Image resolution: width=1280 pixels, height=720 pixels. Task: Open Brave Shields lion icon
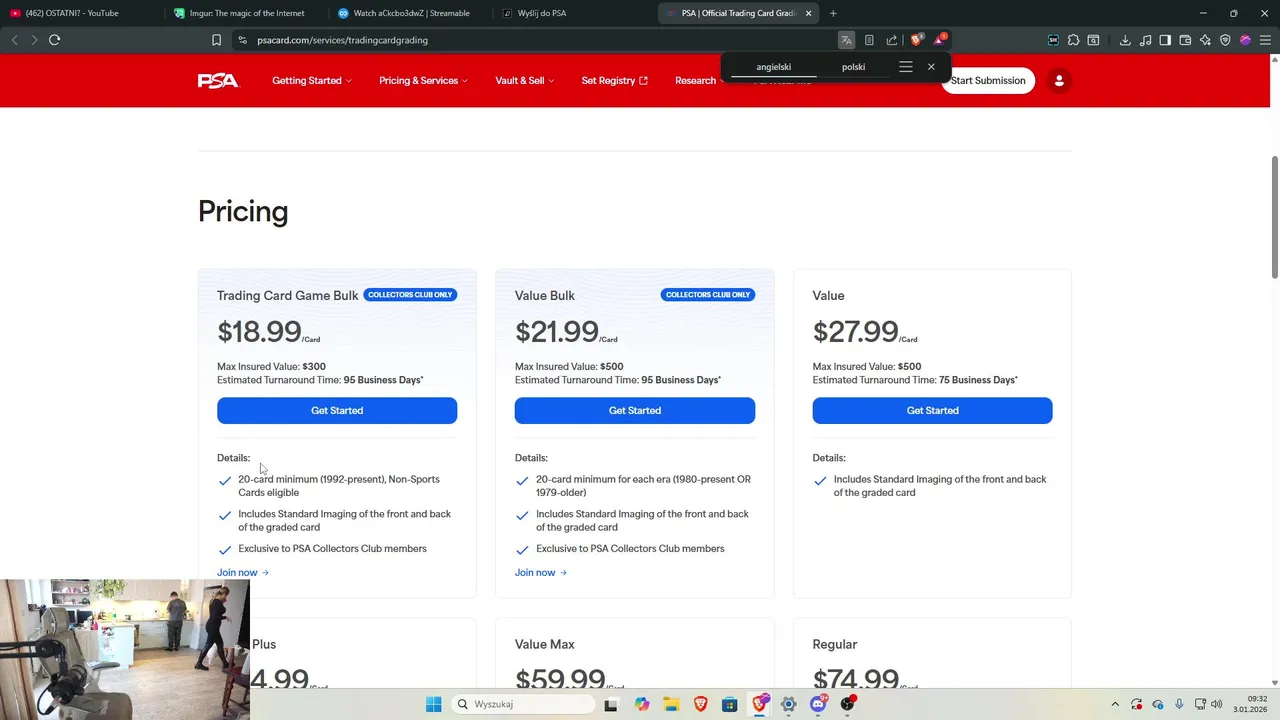click(x=916, y=40)
